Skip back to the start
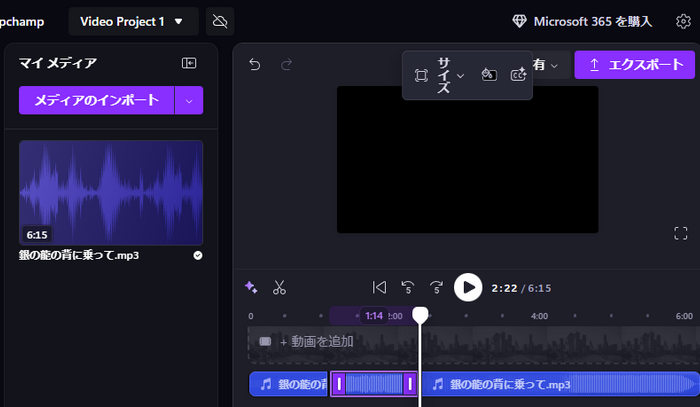Image resolution: width=700 pixels, height=407 pixels. coord(379,287)
